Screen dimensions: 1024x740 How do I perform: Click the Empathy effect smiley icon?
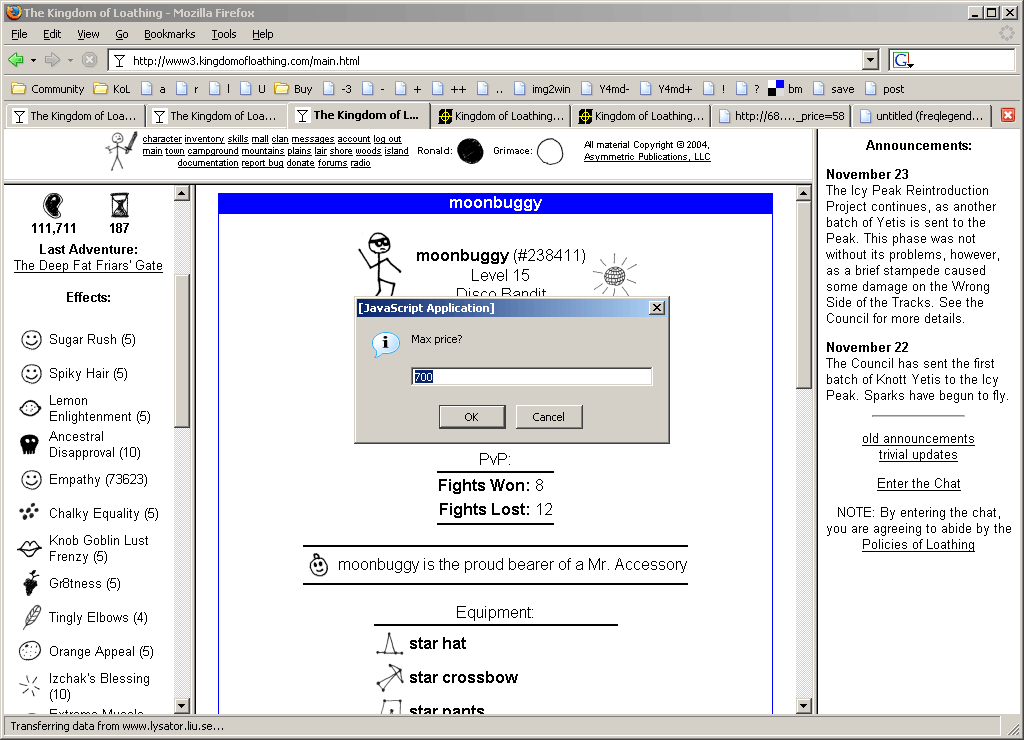(31, 479)
